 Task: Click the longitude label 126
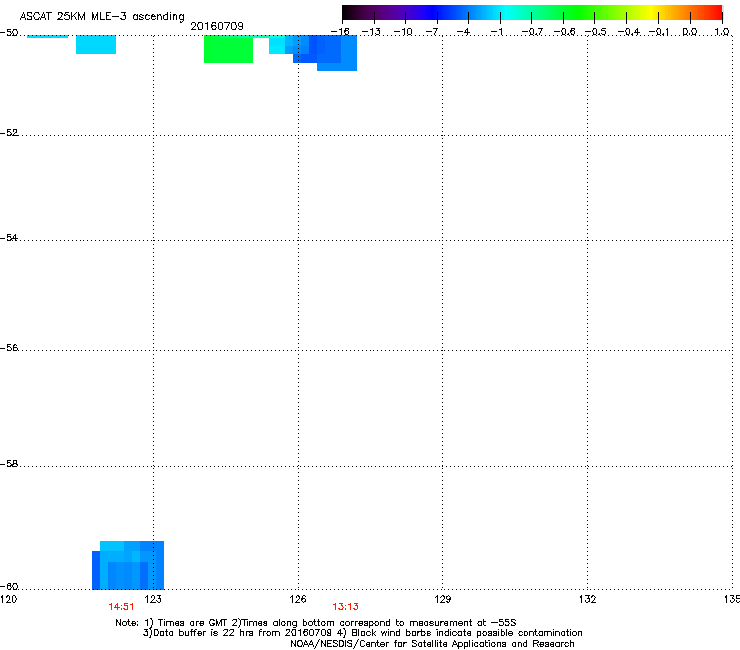coord(298,599)
